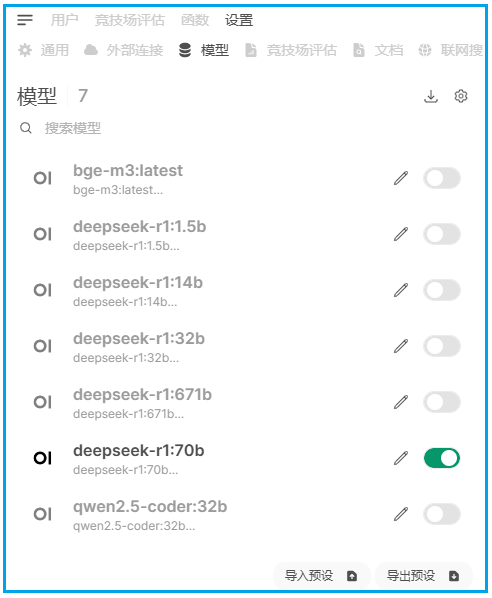The height and width of the screenshot is (598, 492).
Task: Open the hamburger sidebar menu
Action: [x=25, y=20]
